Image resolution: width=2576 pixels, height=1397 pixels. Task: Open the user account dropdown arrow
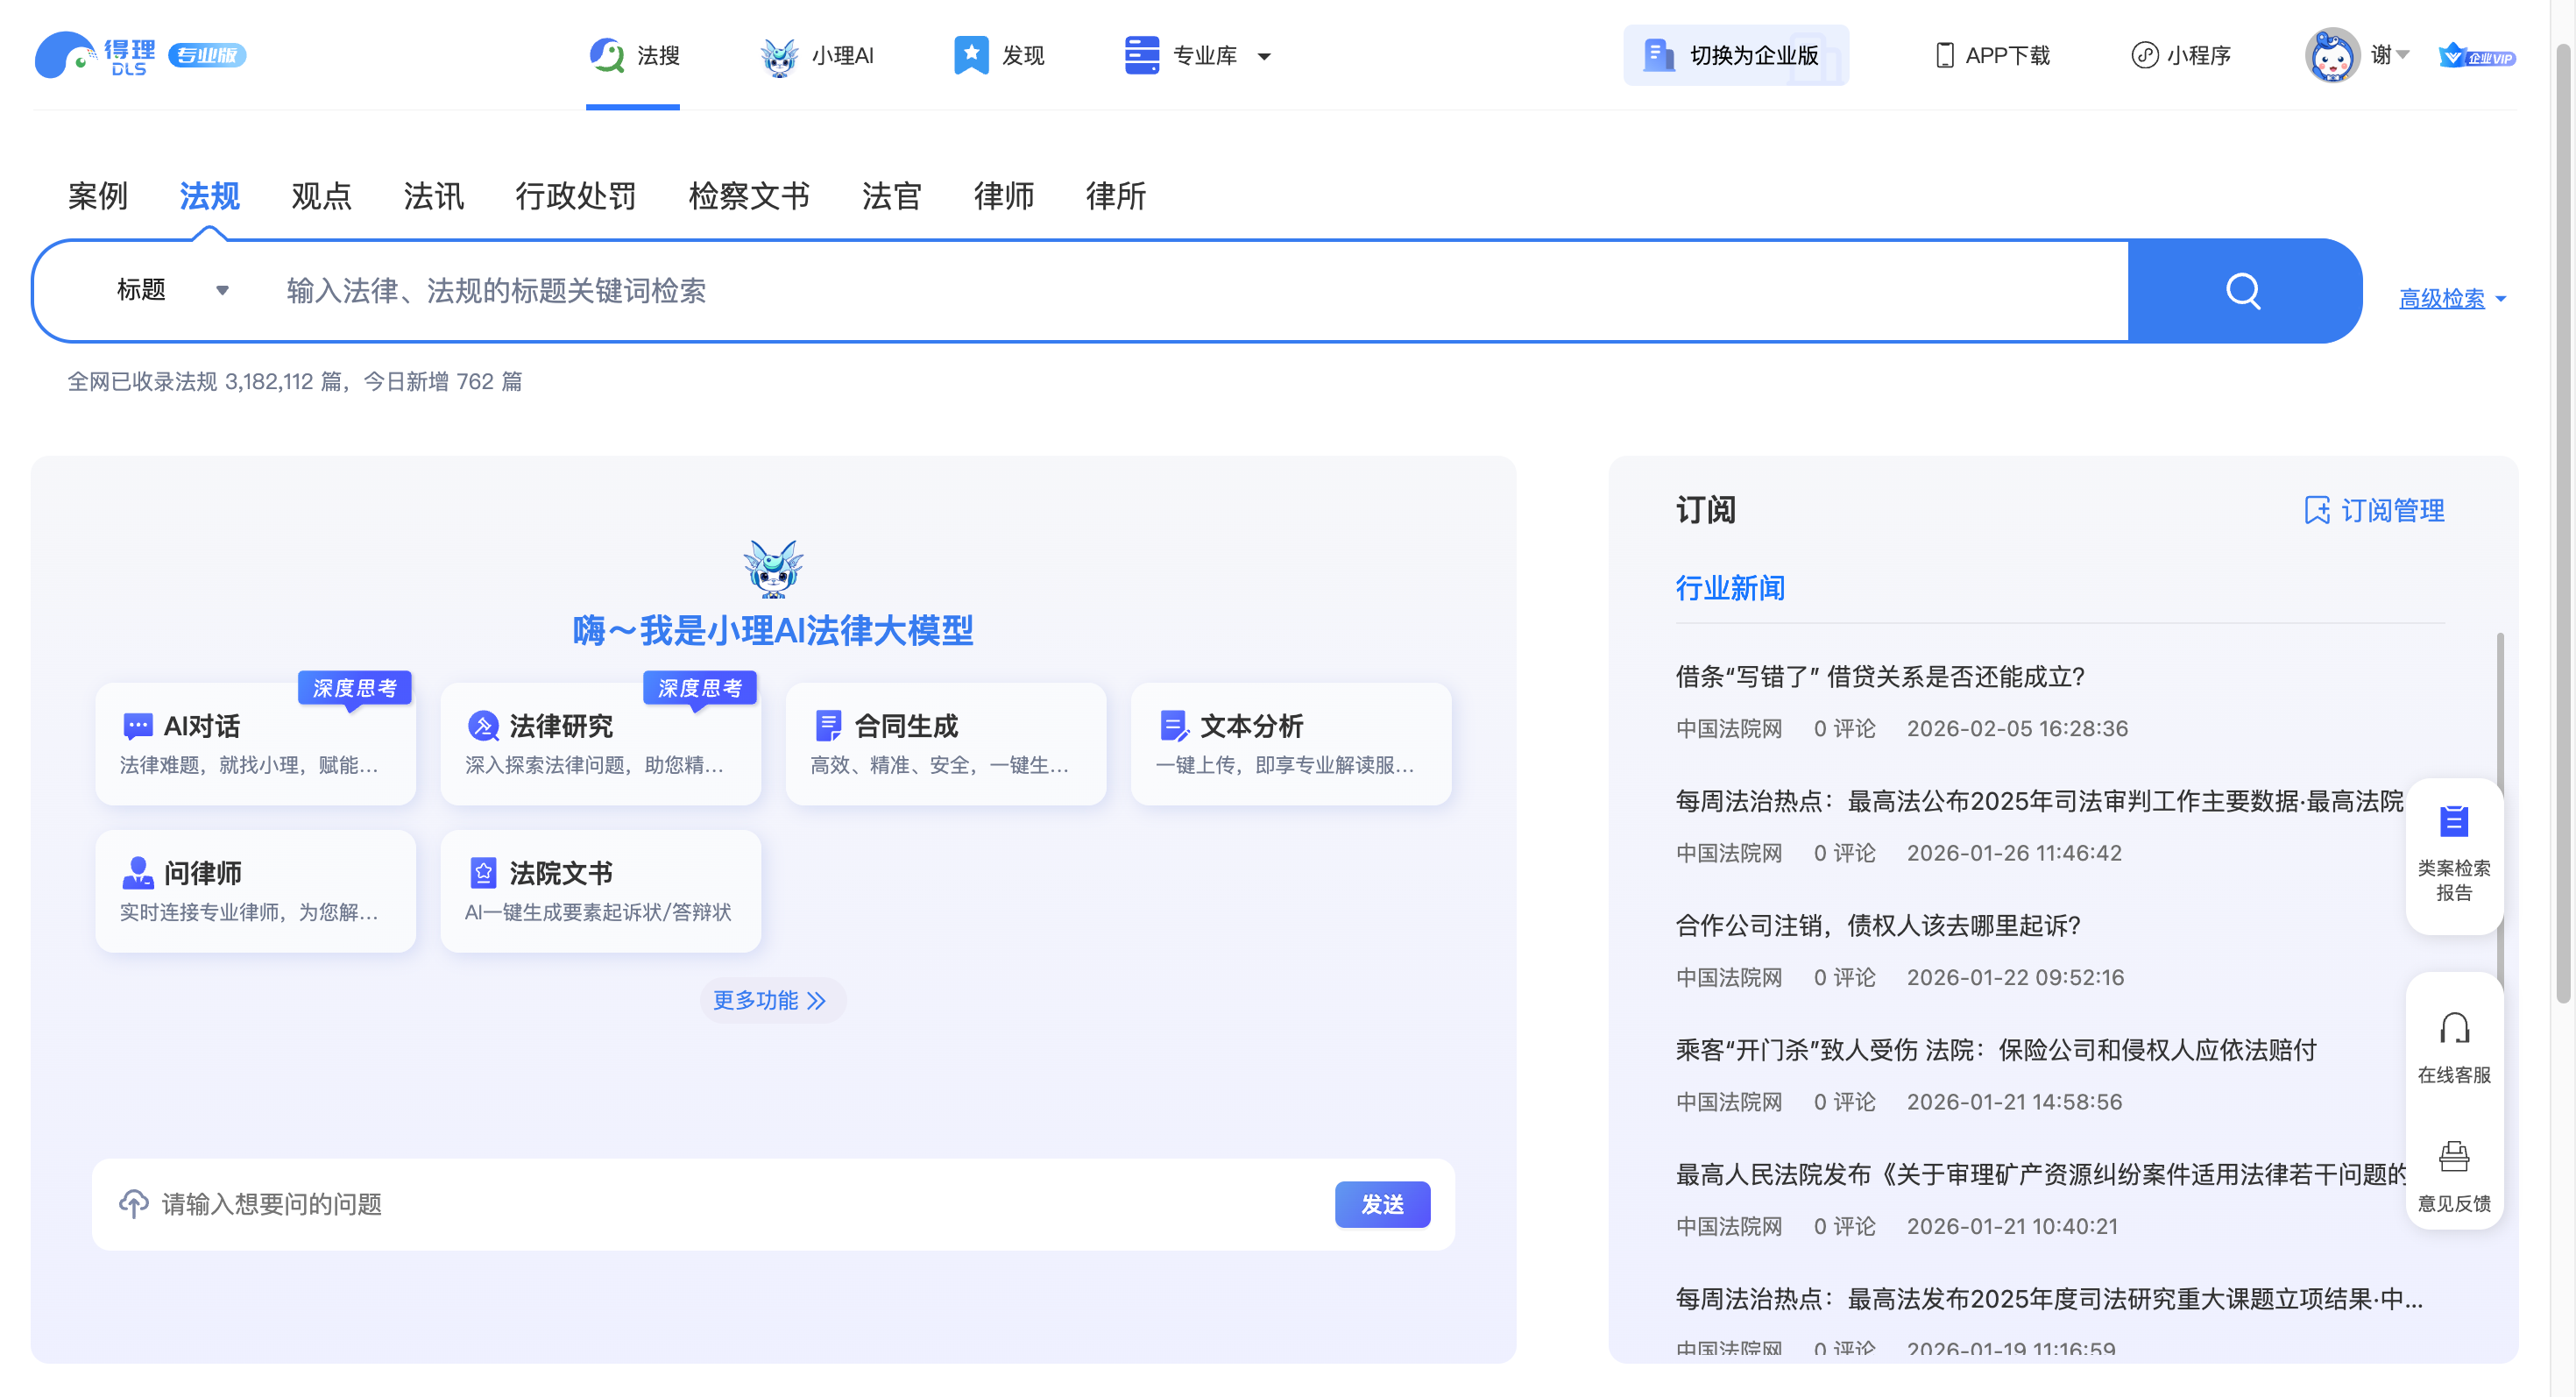[2403, 54]
